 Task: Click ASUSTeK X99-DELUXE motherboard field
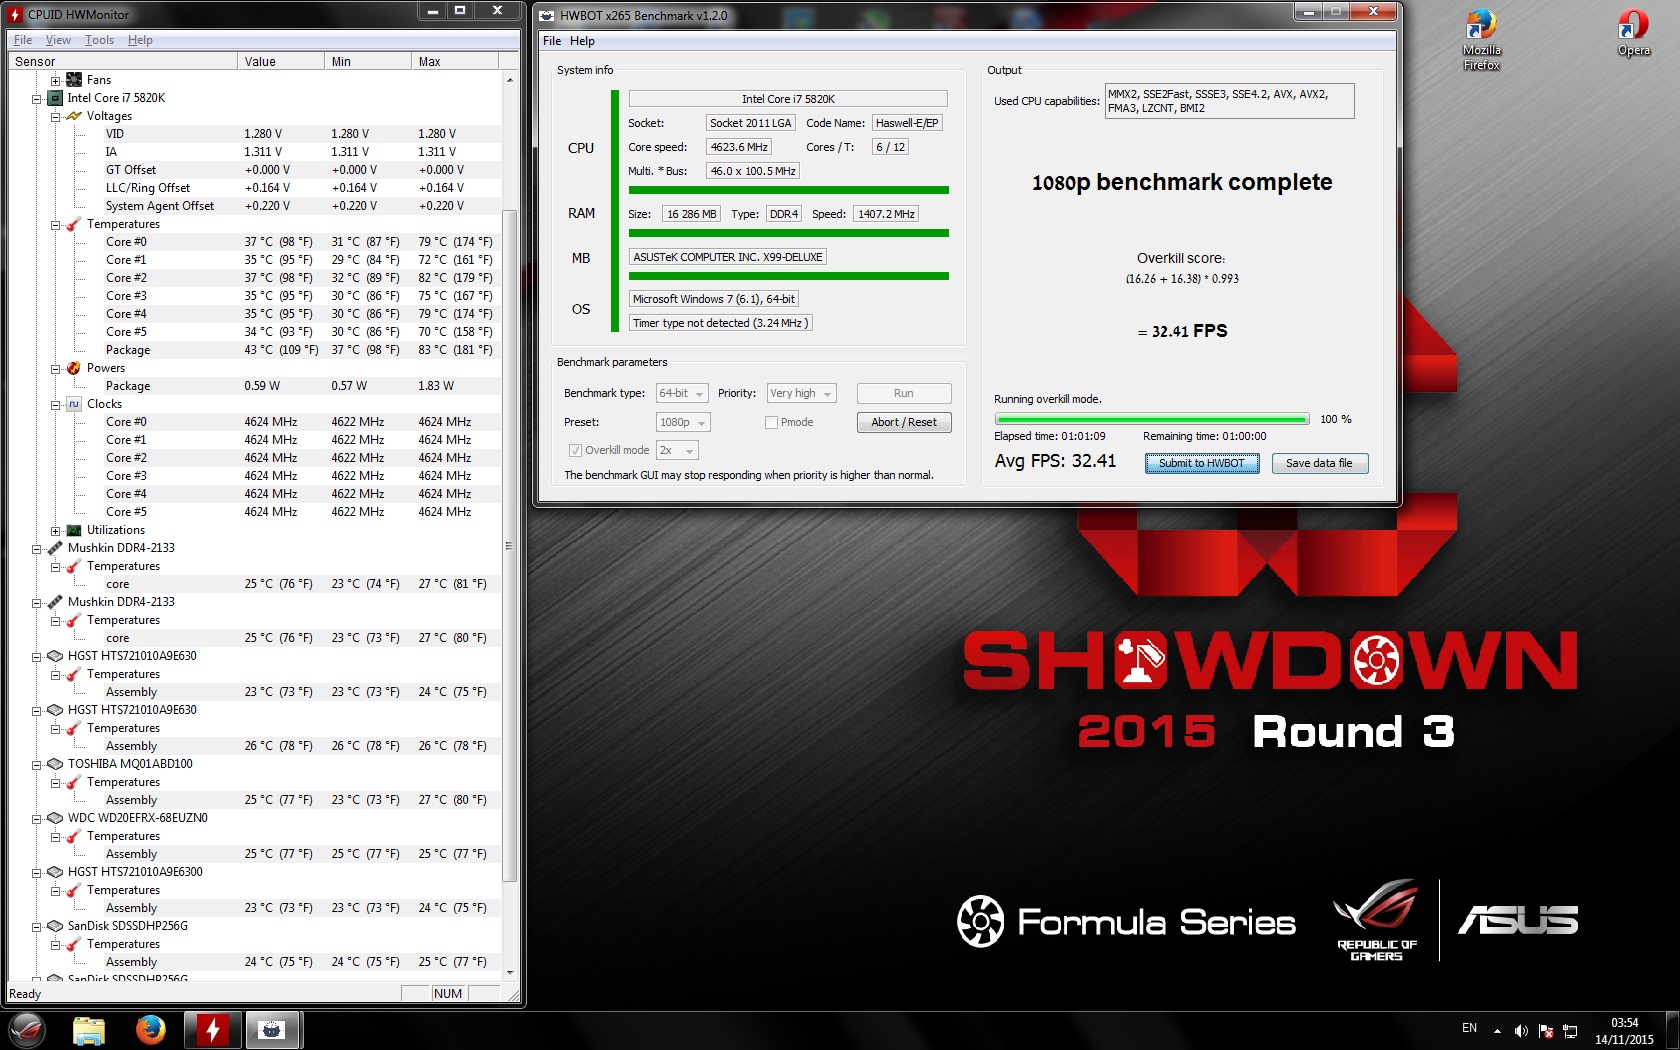click(727, 257)
